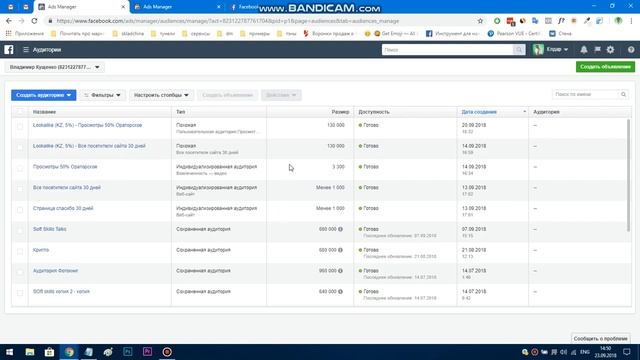This screenshot has width=640, height=360.
Task: Open the settings gear in Facebook header
Action: (610, 50)
